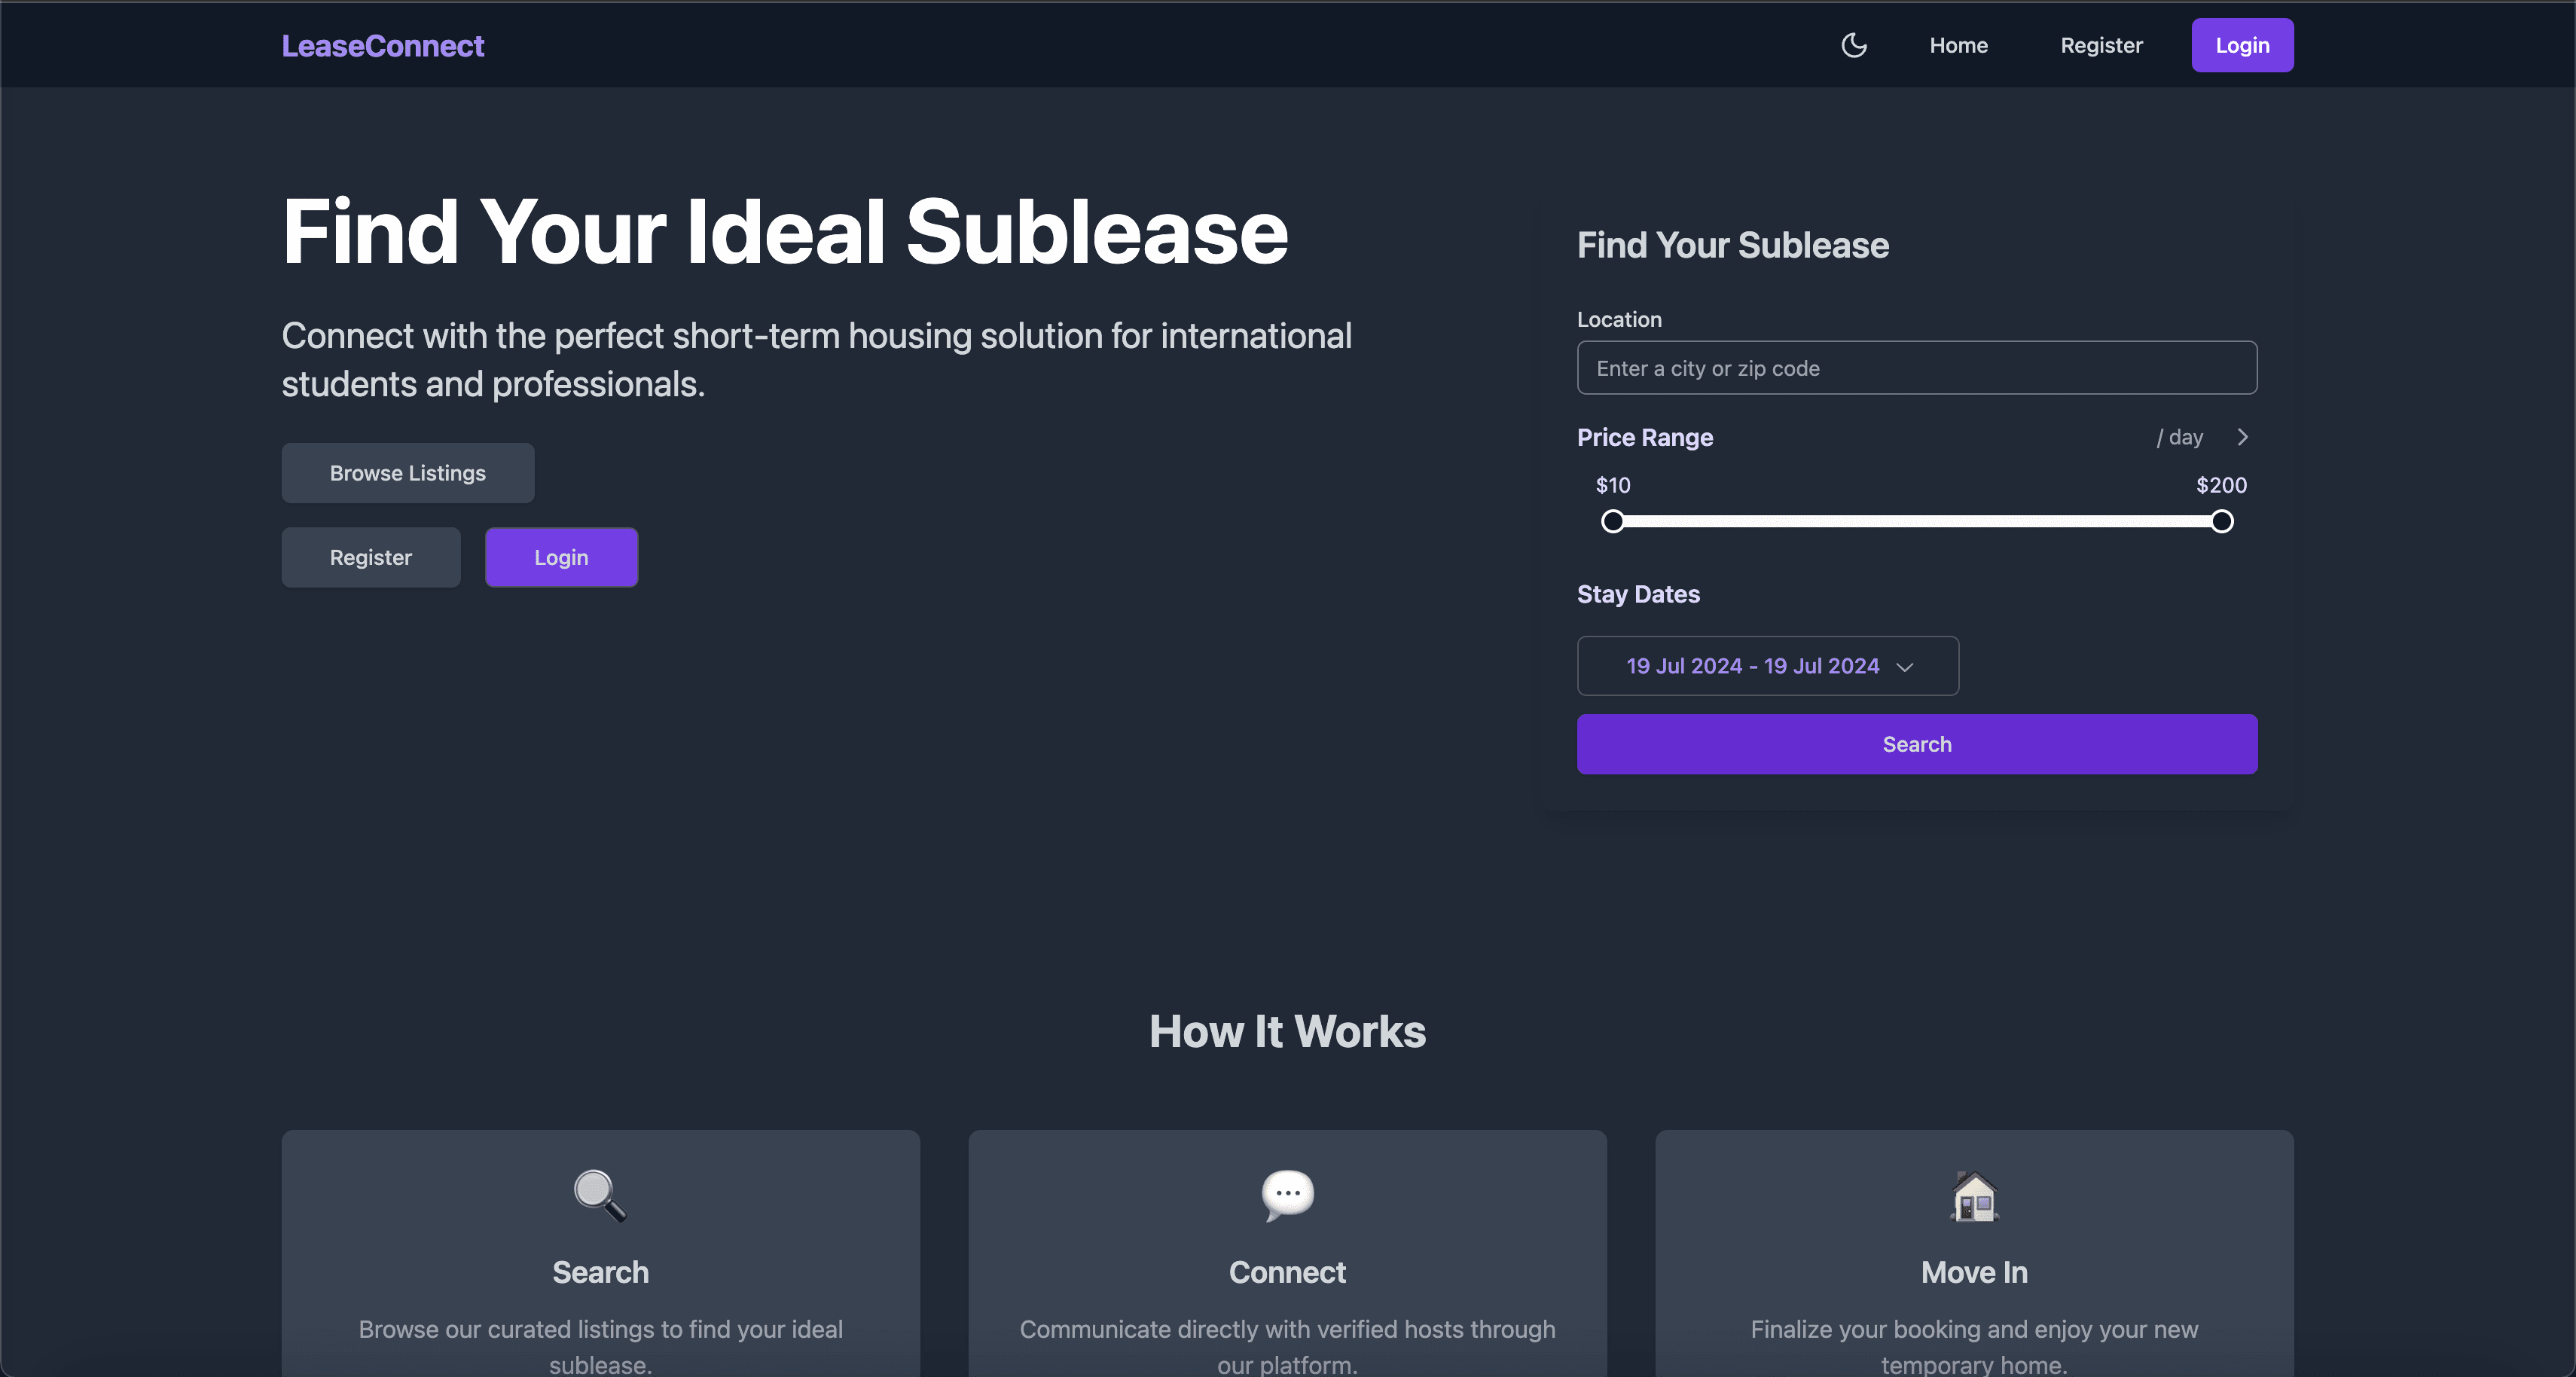The width and height of the screenshot is (2576, 1377).
Task: Focus the Location city or zip input
Action: (1917, 368)
